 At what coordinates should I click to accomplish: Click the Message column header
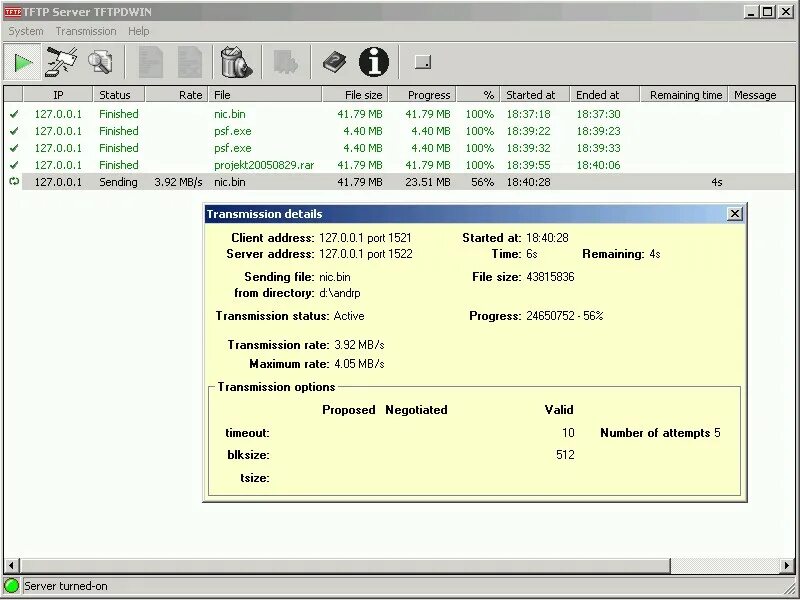pyautogui.click(x=762, y=95)
